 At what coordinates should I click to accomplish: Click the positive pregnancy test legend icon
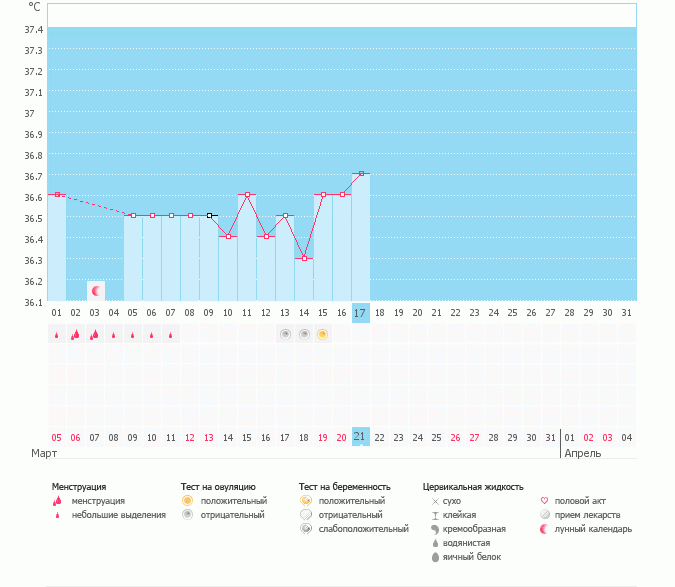[307, 501]
